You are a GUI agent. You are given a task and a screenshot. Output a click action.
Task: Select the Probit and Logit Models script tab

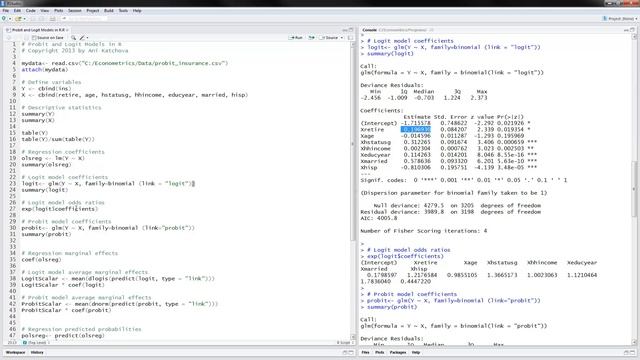[x=37, y=30]
